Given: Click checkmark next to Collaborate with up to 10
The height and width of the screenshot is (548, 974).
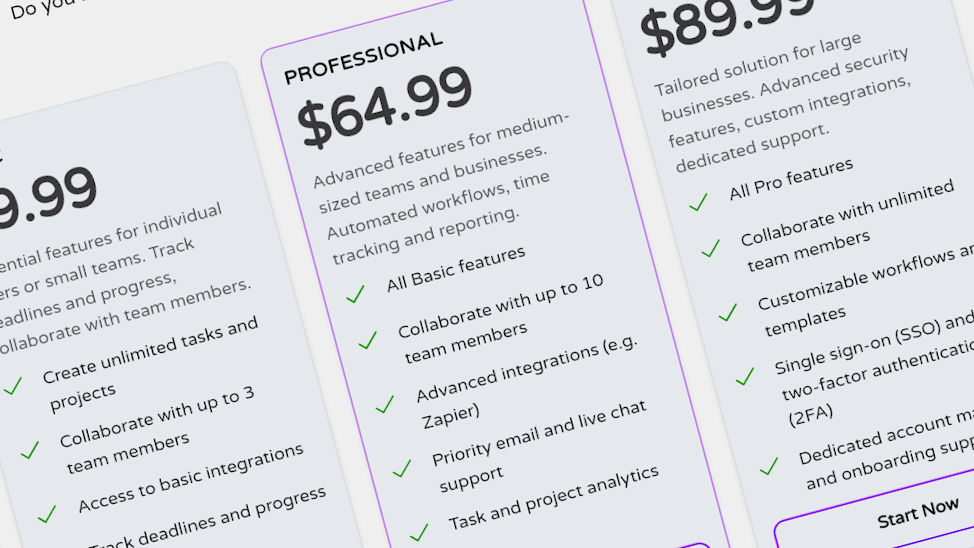Looking at the screenshot, I should click(x=367, y=340).
